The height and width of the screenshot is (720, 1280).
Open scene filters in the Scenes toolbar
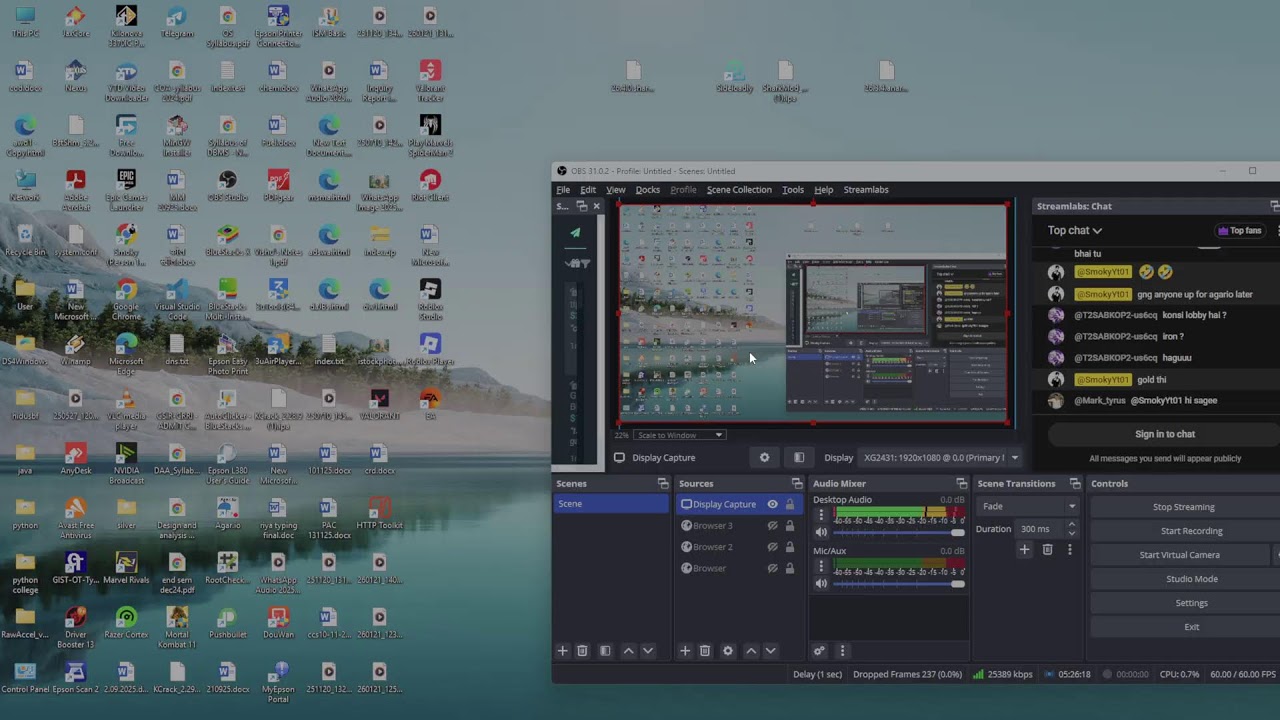pos(605,651)
